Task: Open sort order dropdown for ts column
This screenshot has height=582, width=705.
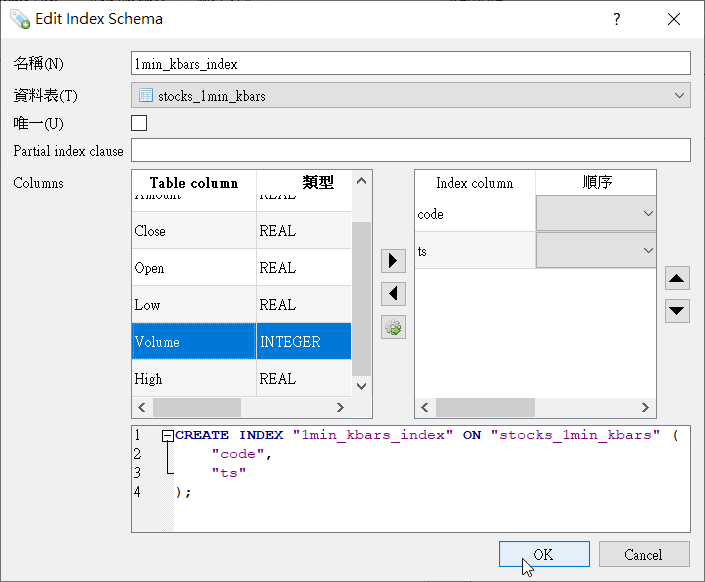Action: tap(596, 250)
